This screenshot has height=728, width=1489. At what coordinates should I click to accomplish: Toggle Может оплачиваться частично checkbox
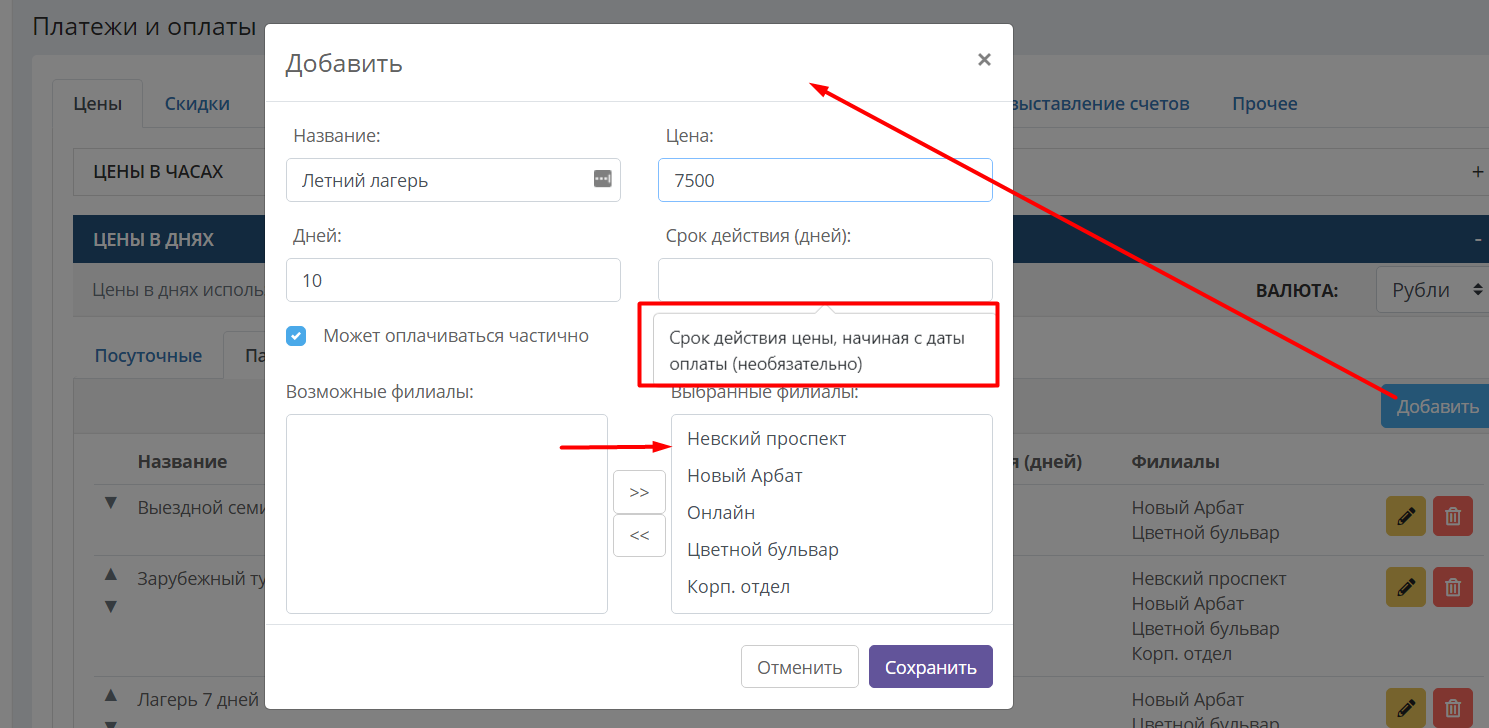(x=296, y=336)
